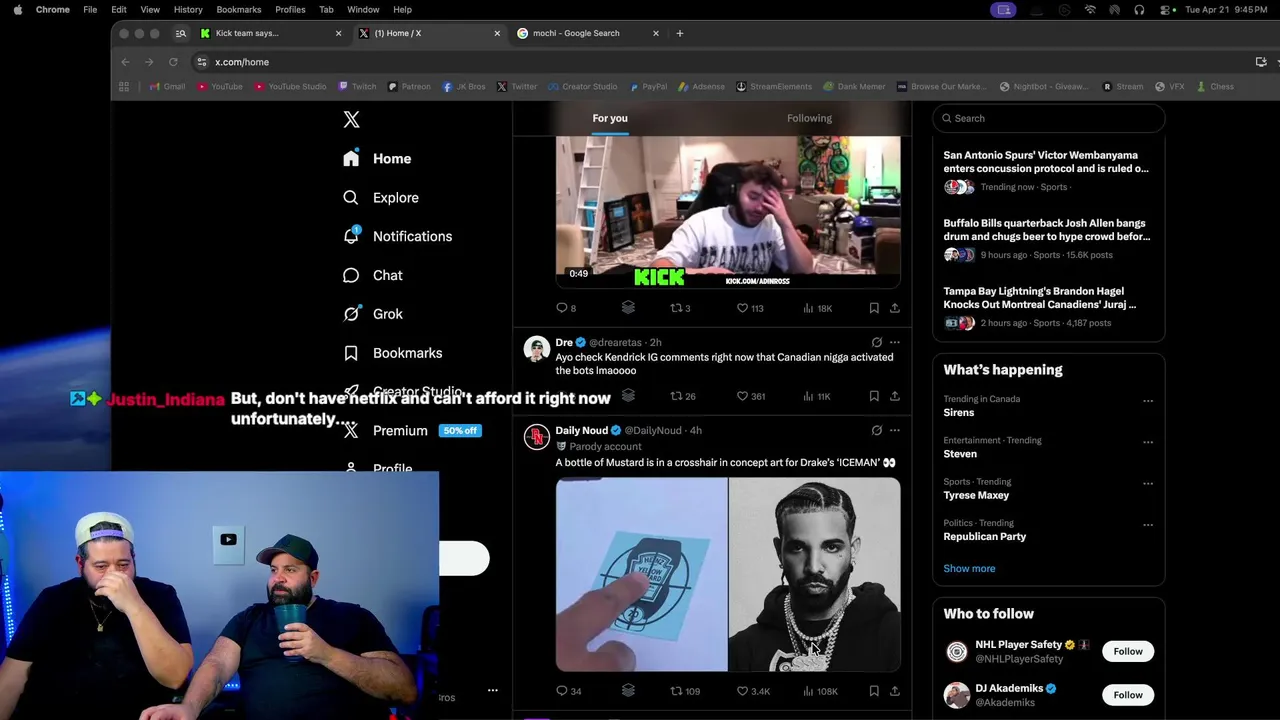Open Josh Allen drum news item
1280x720 pixels.
point(1046,238)
